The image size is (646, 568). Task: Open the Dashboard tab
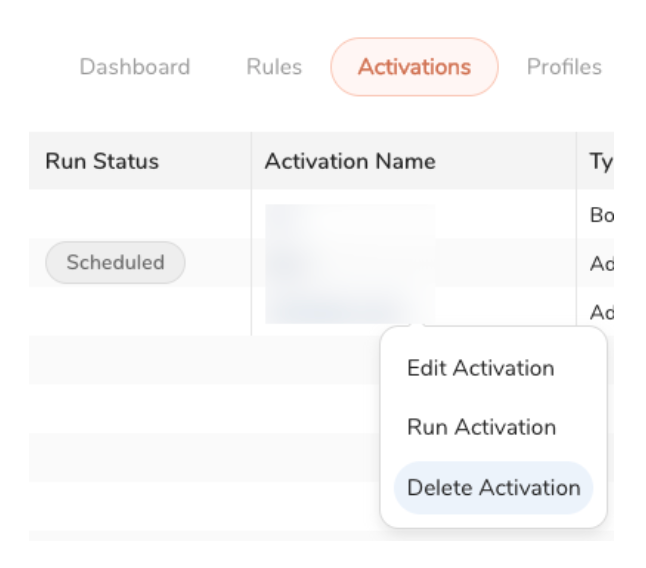coord(136,67)
